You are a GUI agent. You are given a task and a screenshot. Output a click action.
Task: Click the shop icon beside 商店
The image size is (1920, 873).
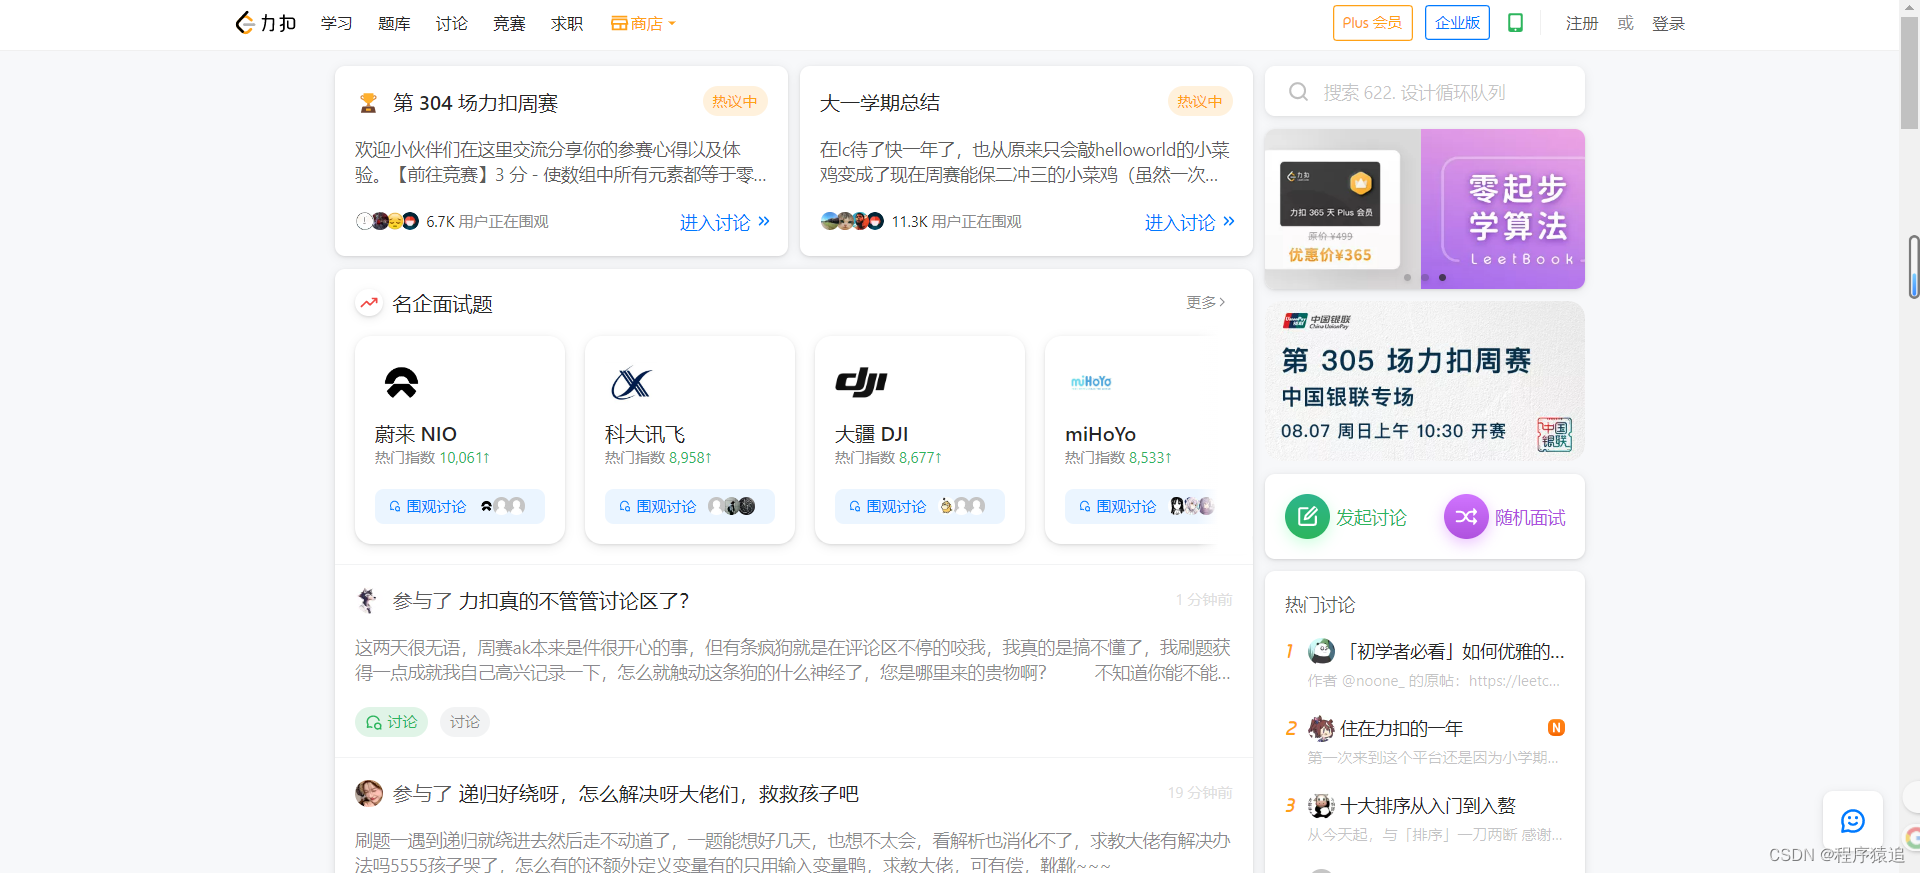(619, 23)
